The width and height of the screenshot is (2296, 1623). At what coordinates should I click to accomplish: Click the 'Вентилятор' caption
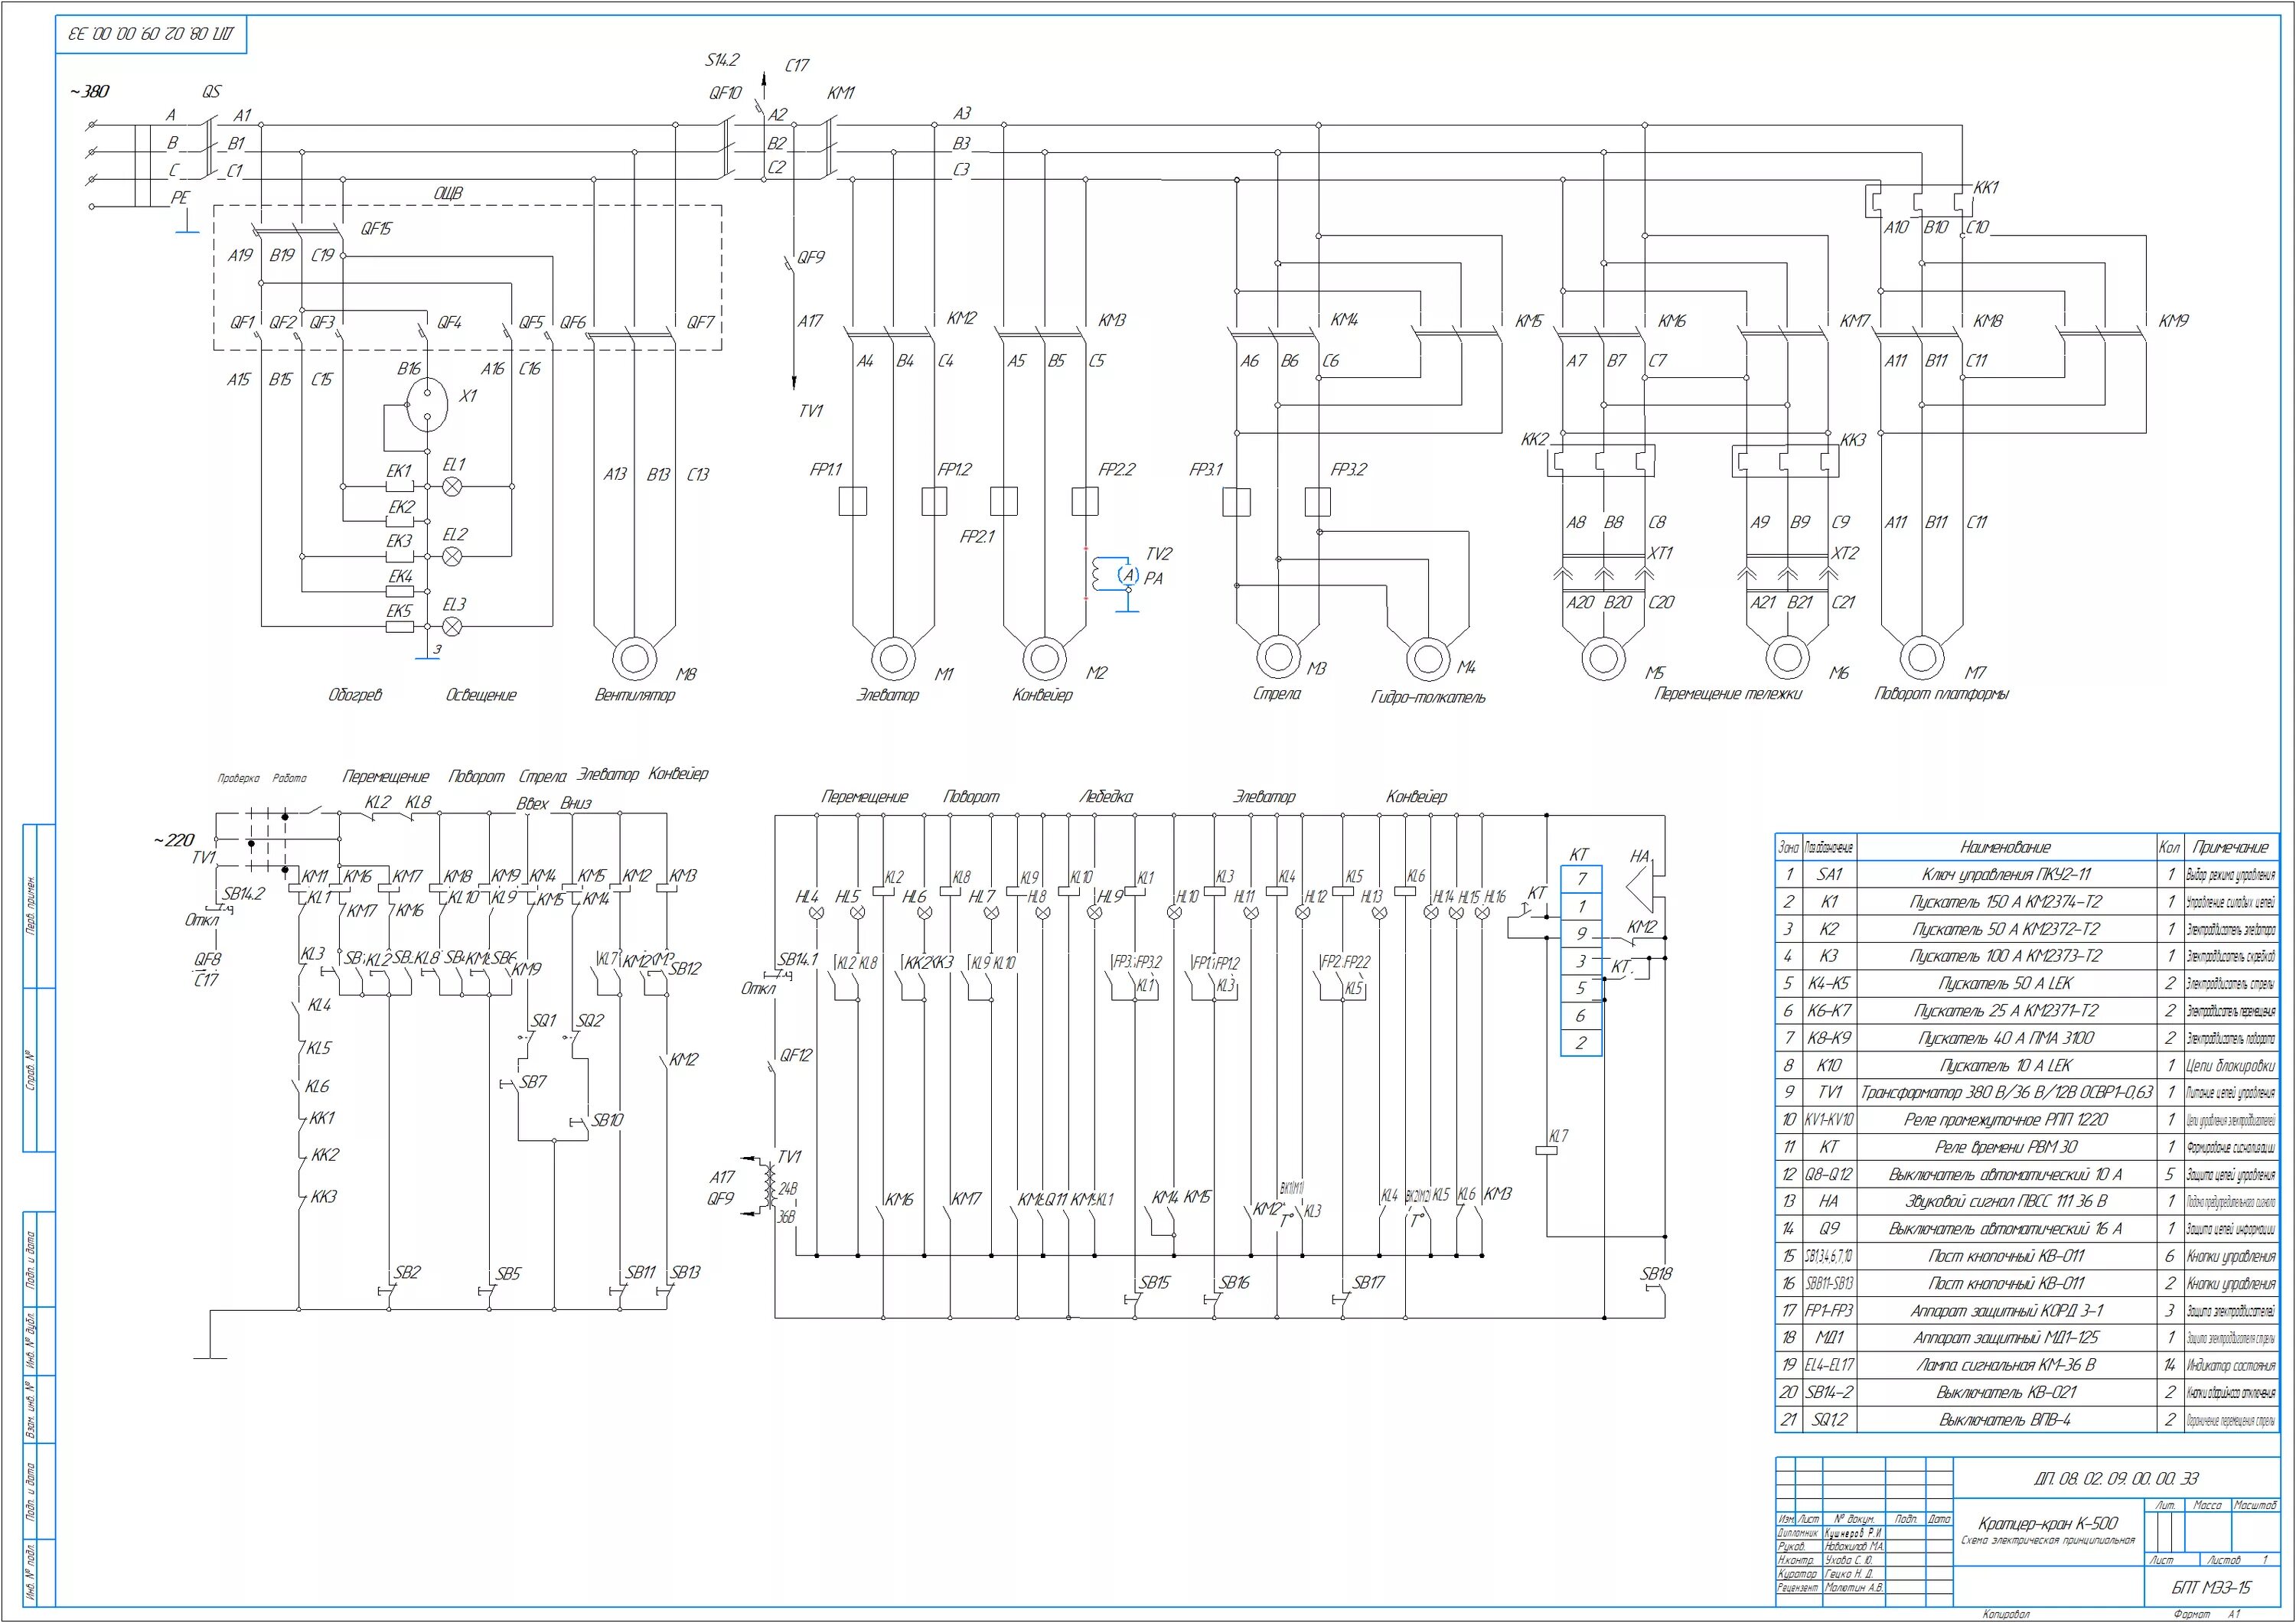[635, 695]
